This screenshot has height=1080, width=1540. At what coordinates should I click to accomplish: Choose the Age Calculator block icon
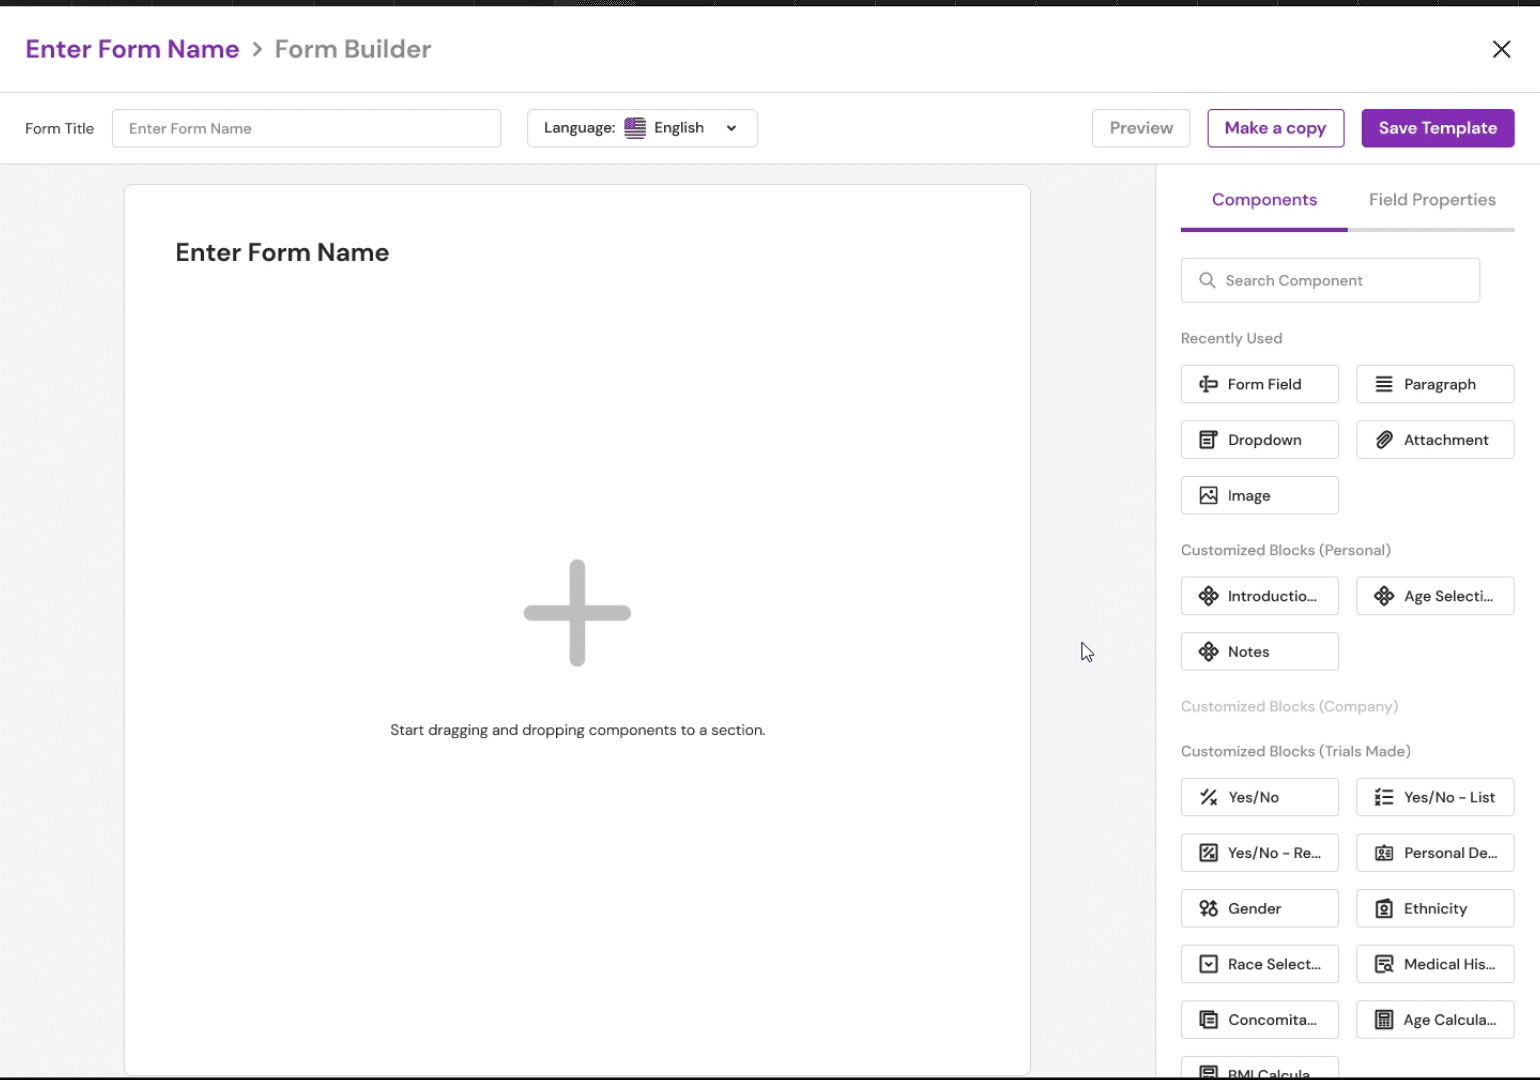click(1384, 1020)
